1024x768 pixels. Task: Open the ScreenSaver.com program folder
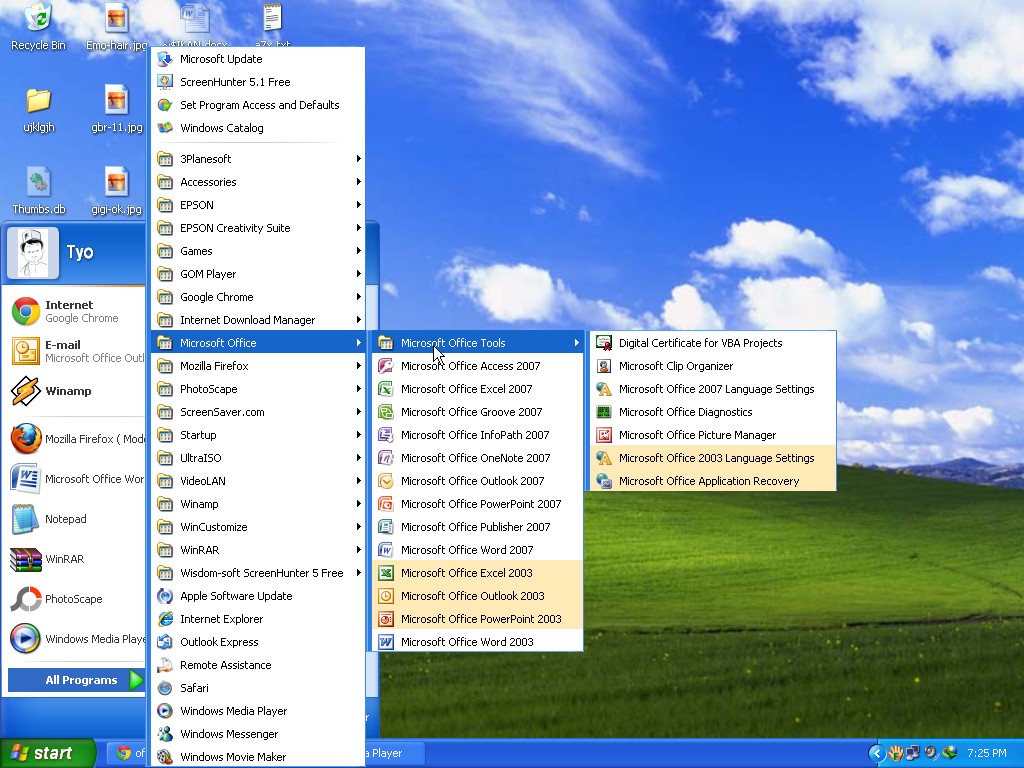click(x=258, y=412)
